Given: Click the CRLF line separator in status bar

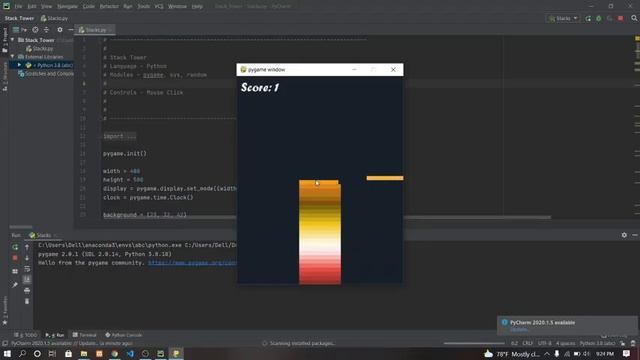Looking at the screenshot, I should (527, 344).
